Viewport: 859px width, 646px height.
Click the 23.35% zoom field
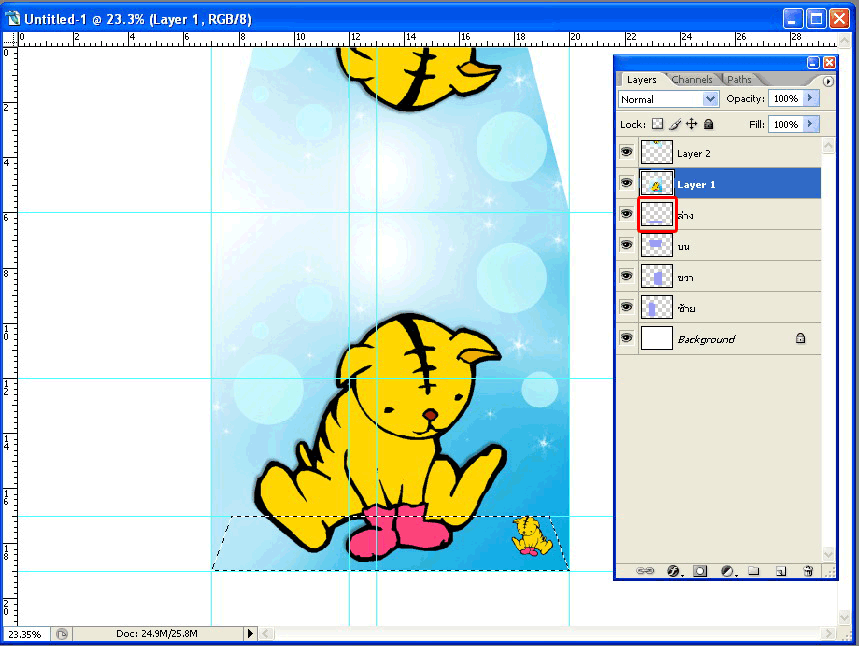coord(26,634)
